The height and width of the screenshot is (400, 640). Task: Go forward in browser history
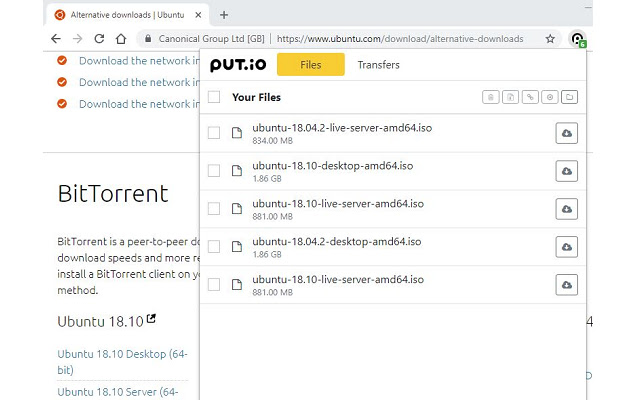click(77, 39)
